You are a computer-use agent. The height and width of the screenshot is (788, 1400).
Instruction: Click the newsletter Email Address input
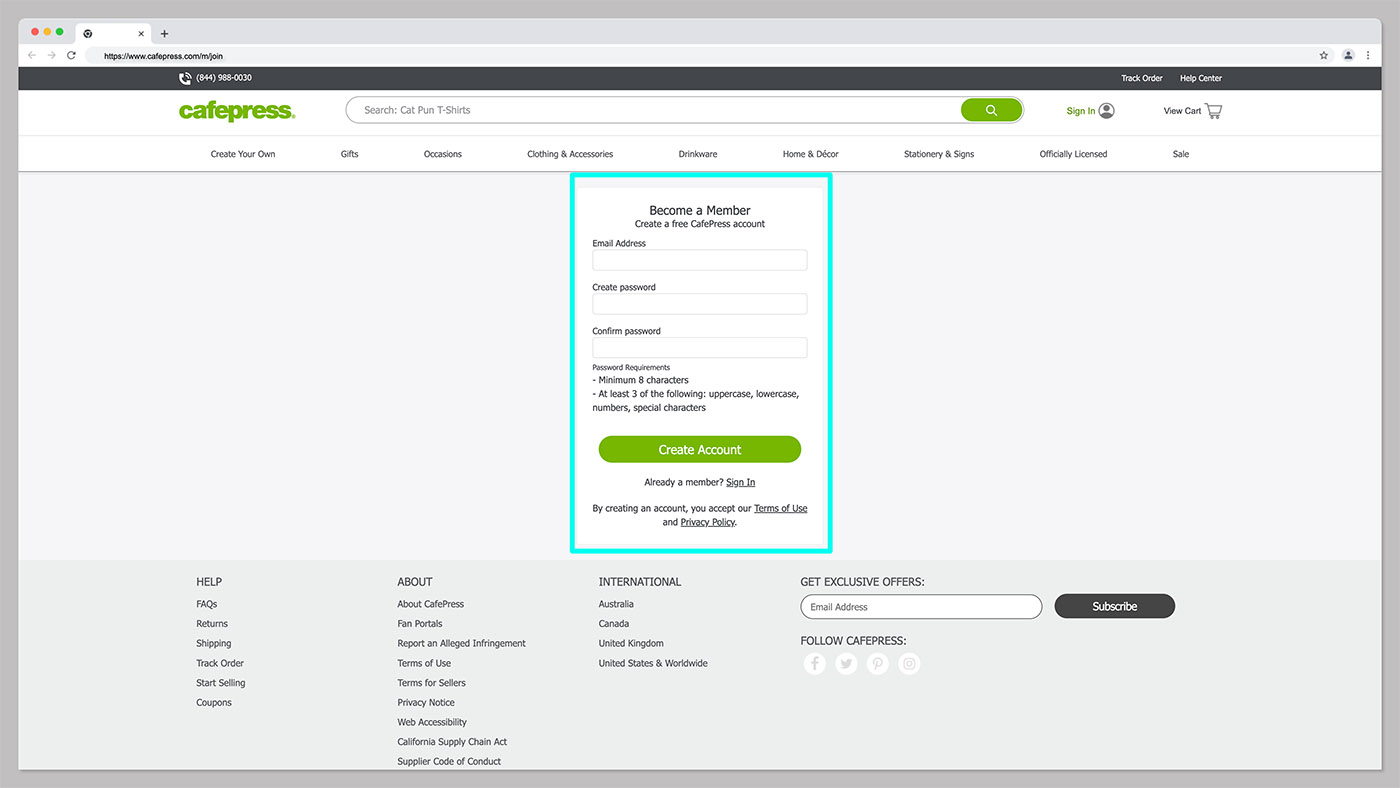pyautogui.click(x=920, y=607)
